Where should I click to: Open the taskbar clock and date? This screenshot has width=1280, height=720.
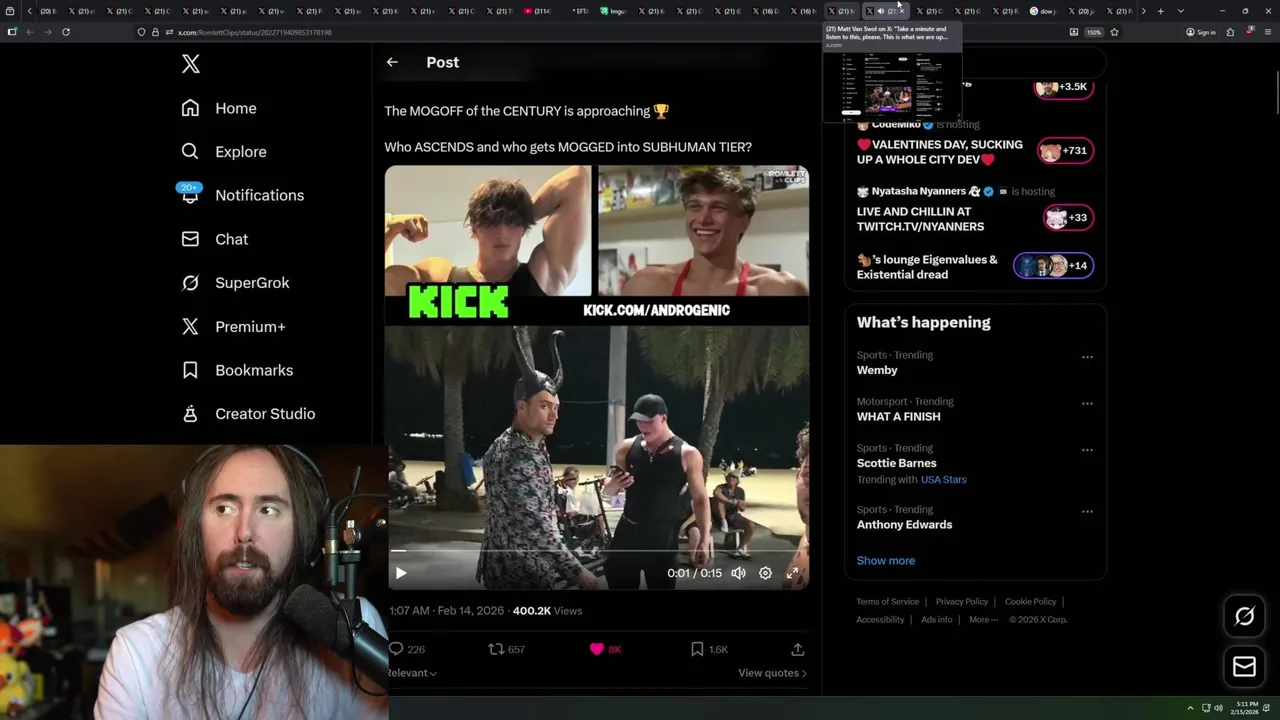click(1246, 708)
